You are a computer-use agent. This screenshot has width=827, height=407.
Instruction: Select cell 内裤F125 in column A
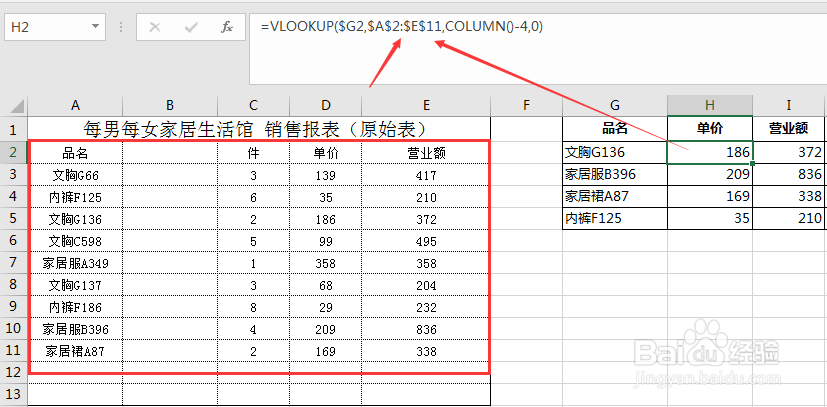[75, 197]
